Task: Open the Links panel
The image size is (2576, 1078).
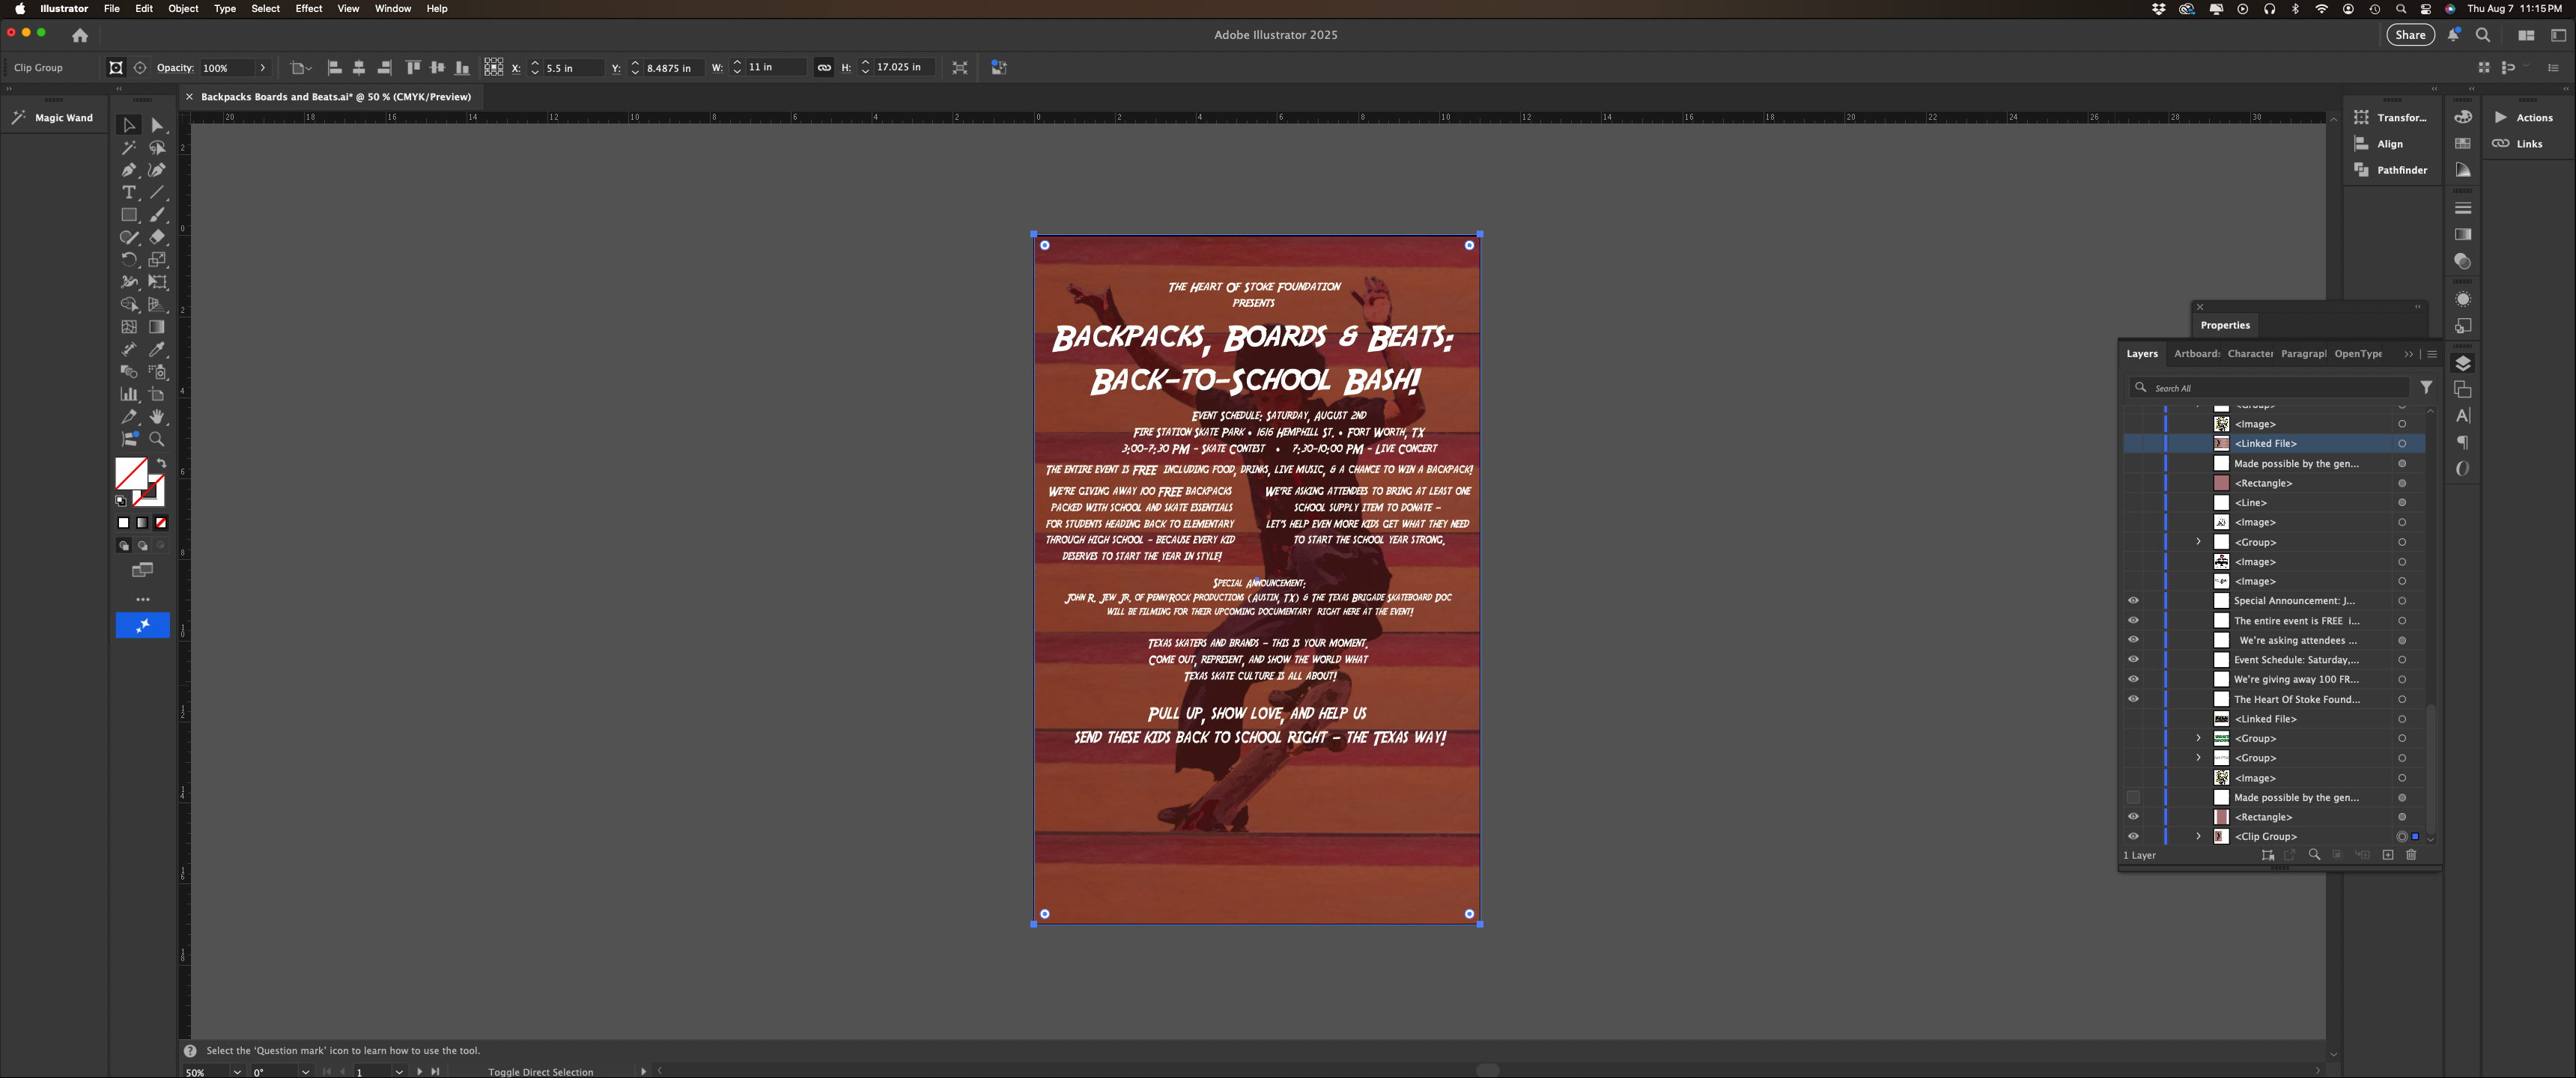Action: coord(2518,144)
